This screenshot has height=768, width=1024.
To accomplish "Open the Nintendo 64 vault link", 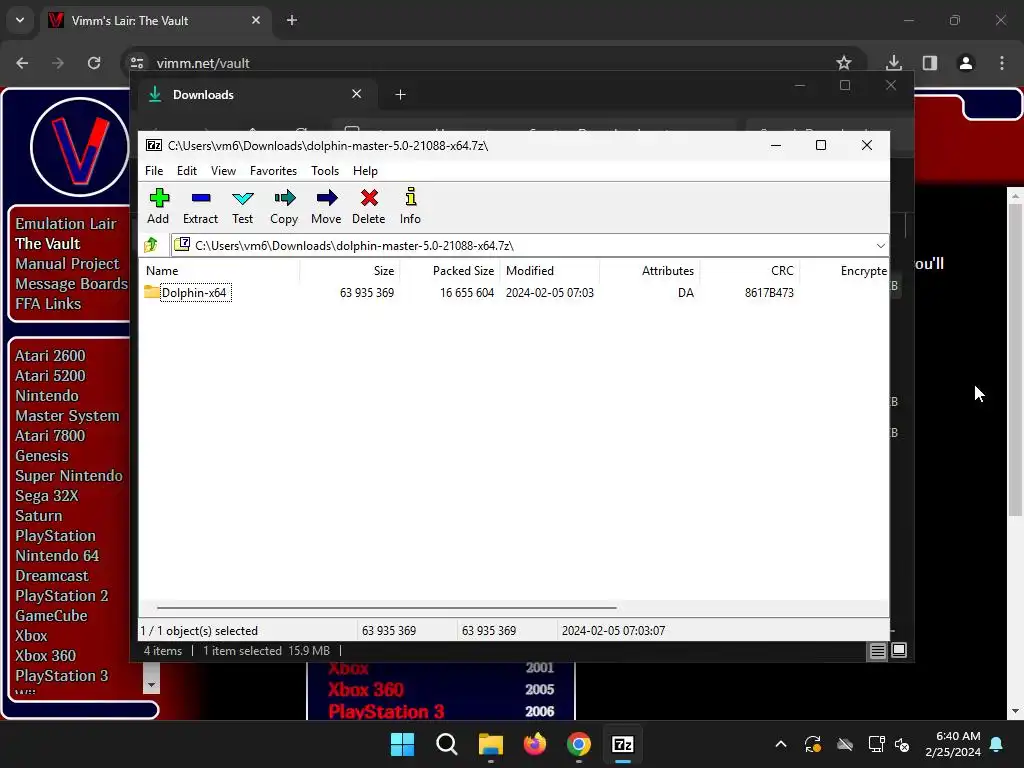I will click(57, 556).
